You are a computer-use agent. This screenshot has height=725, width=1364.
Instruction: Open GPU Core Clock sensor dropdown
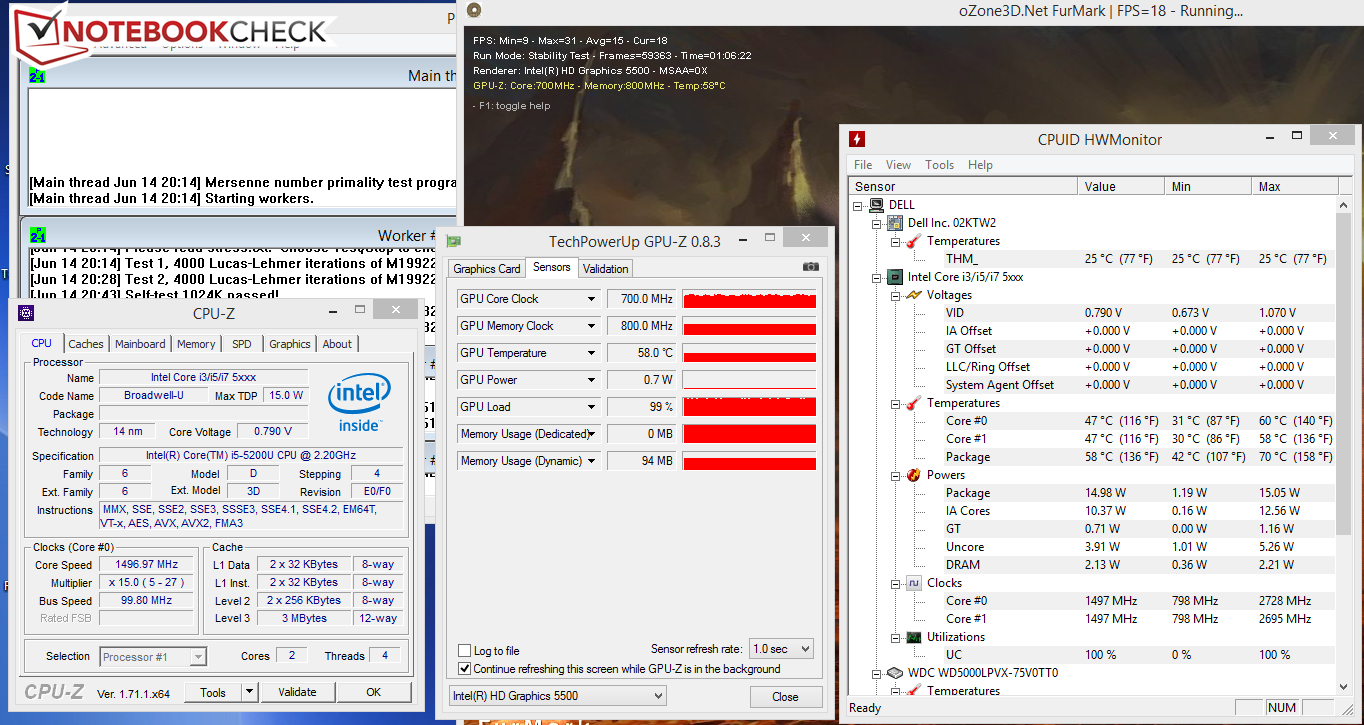click(x=591, y=299)
